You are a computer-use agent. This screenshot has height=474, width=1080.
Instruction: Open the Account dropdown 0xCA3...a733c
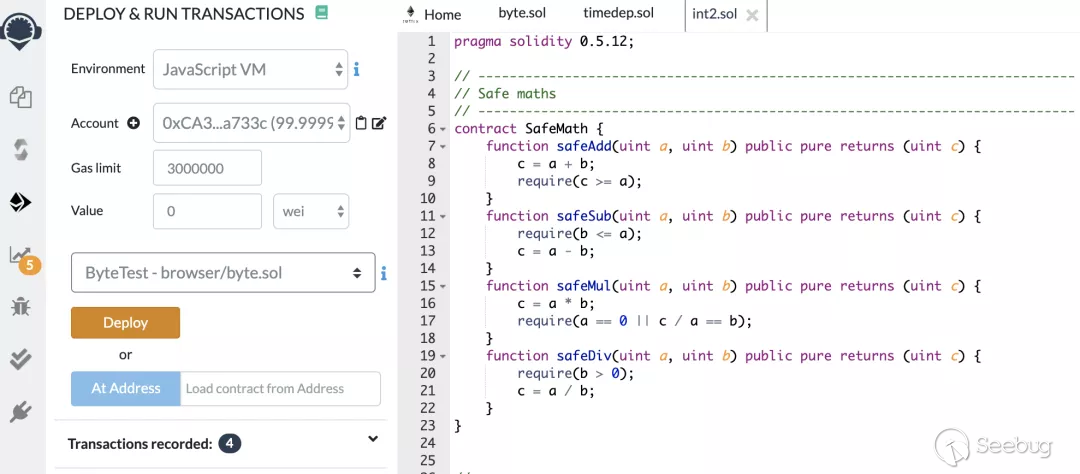(x=251, y=123)
